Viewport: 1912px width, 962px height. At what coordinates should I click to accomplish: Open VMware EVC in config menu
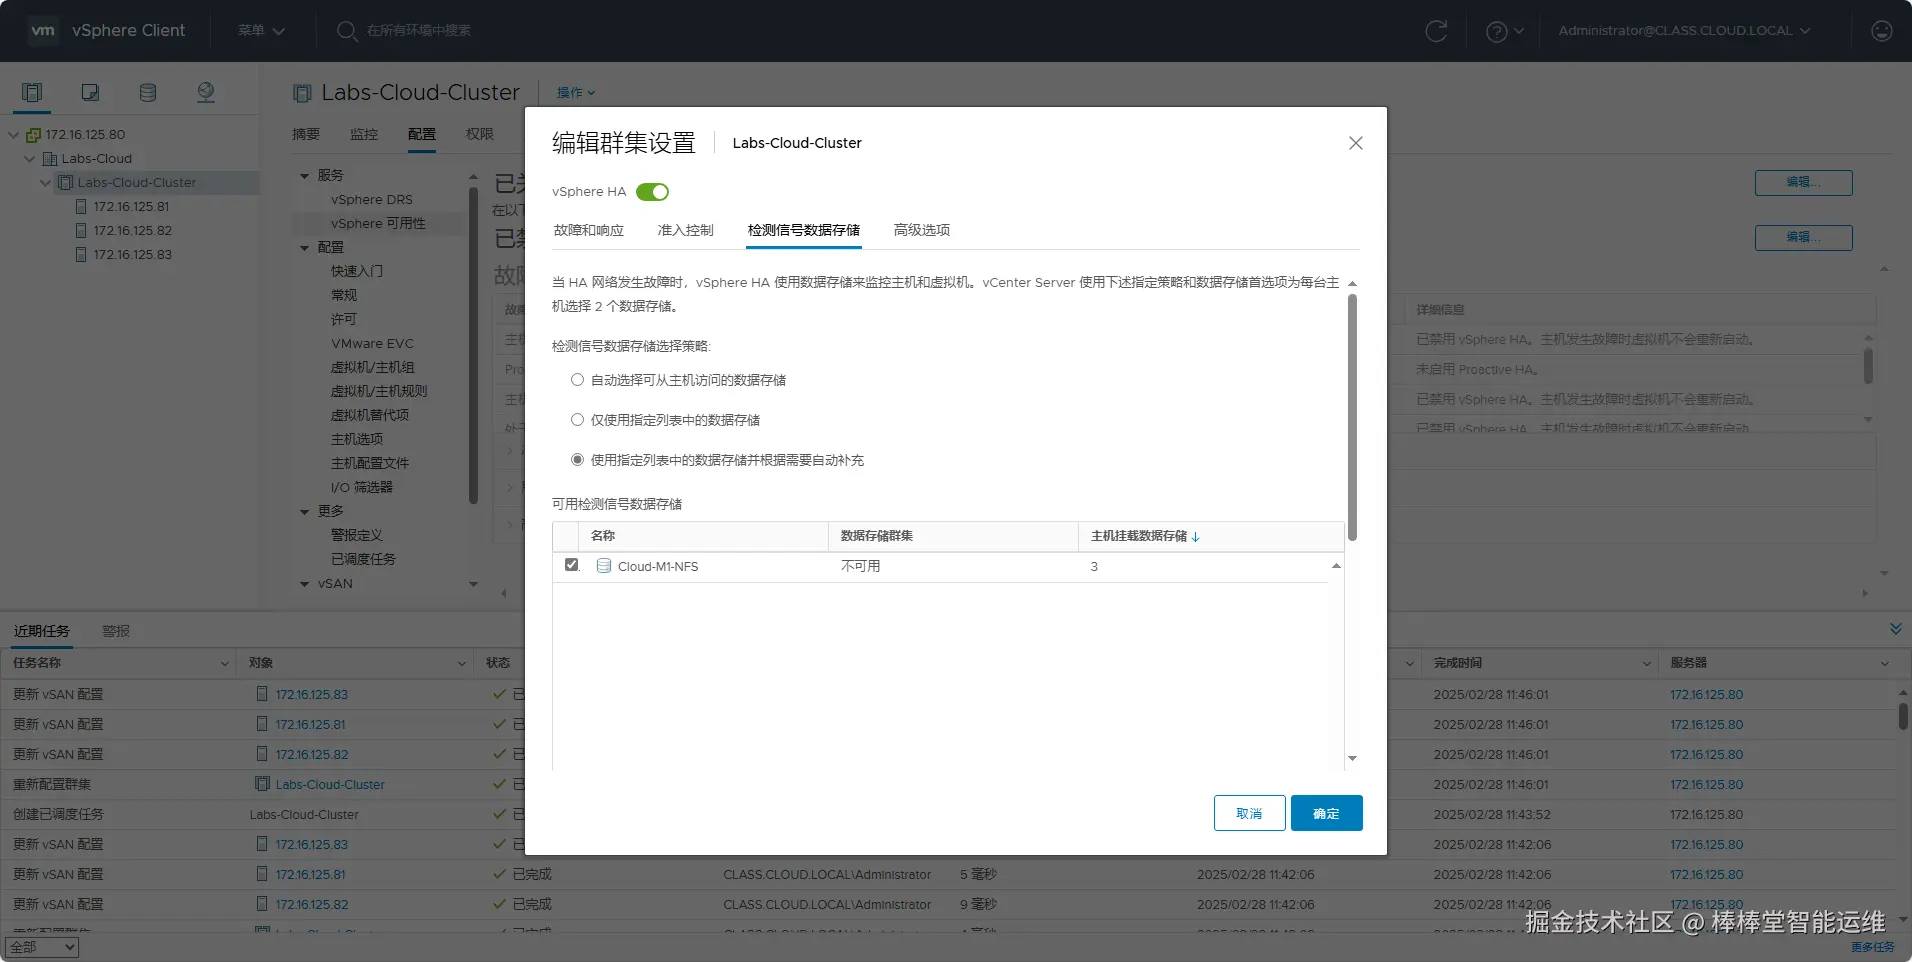pos(372,344)
